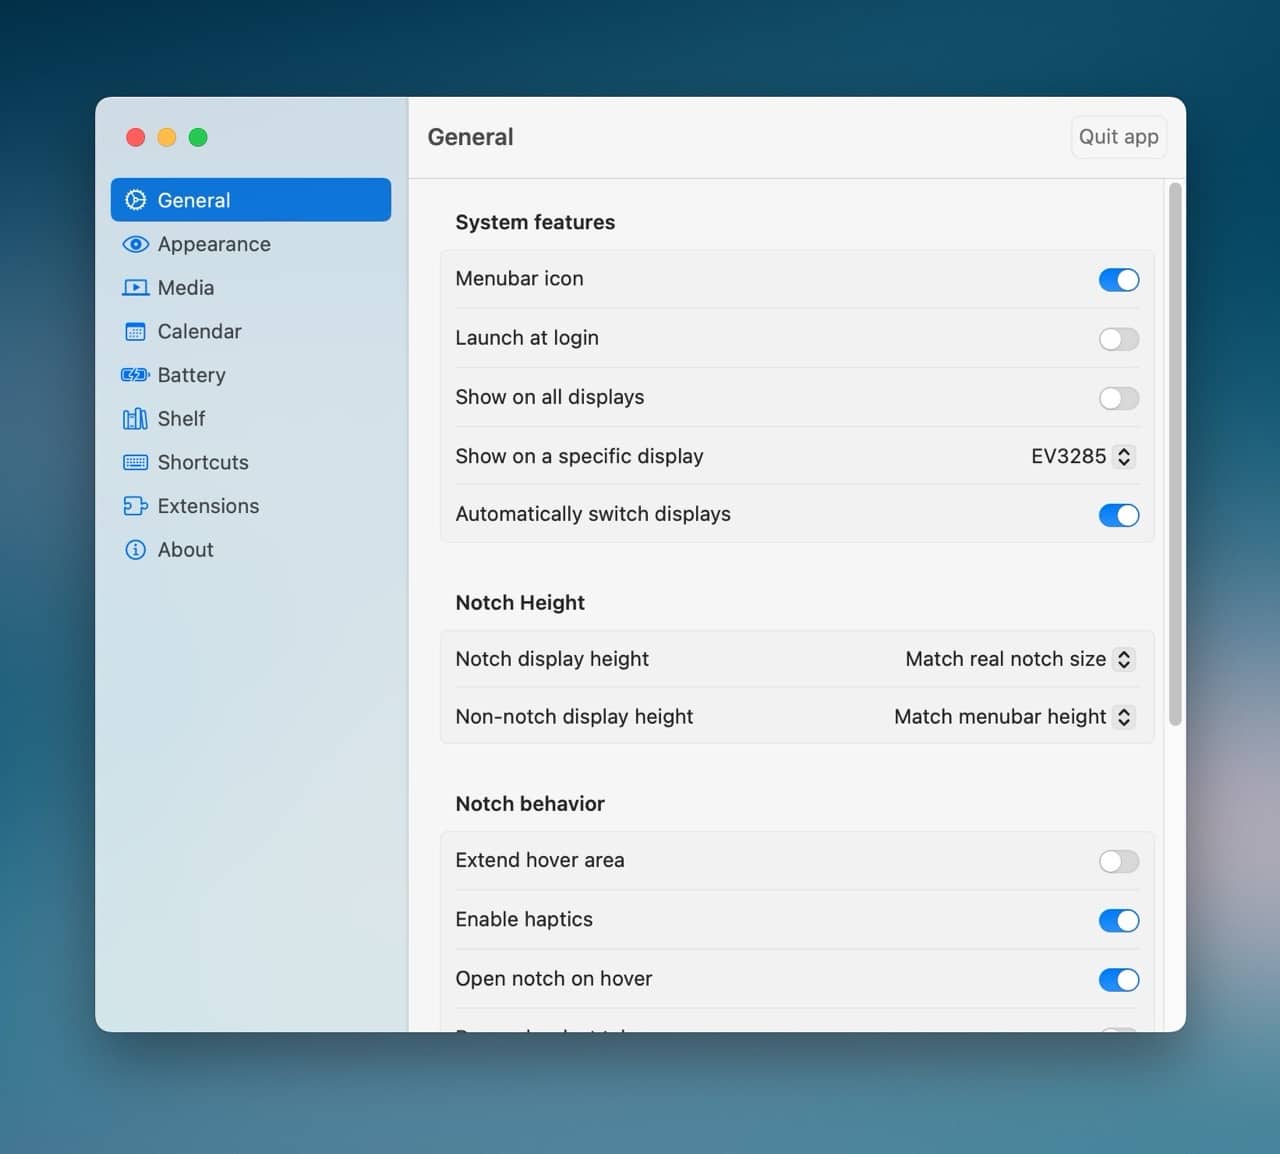Click the Media play-screen icon
This screenshot has height=1154, width=1280.
click(x=135, y=288)
